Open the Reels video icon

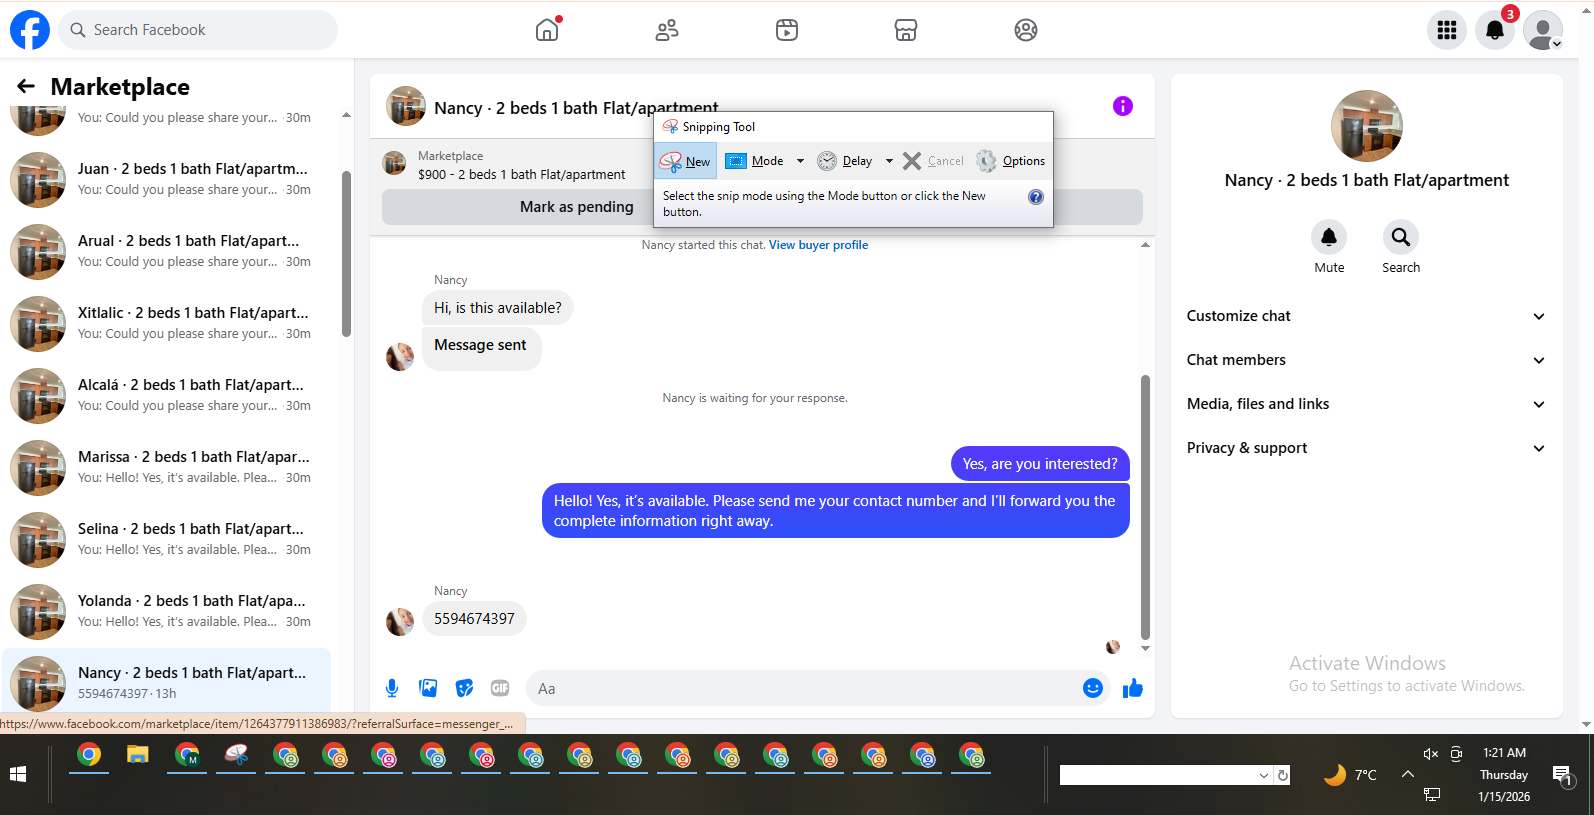(787, 30)
